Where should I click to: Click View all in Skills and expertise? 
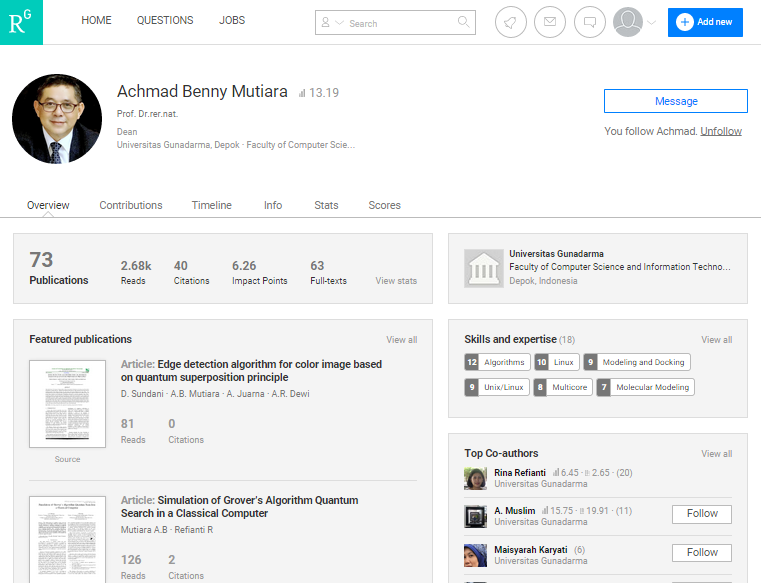point(717,340)
